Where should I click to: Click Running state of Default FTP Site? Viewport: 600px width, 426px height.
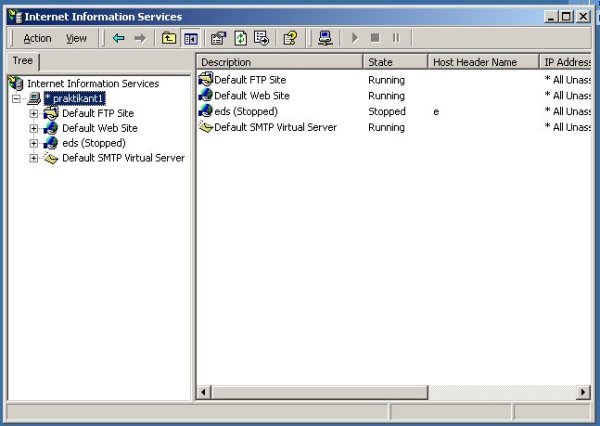pyautogui.click(x=386, y=80)
